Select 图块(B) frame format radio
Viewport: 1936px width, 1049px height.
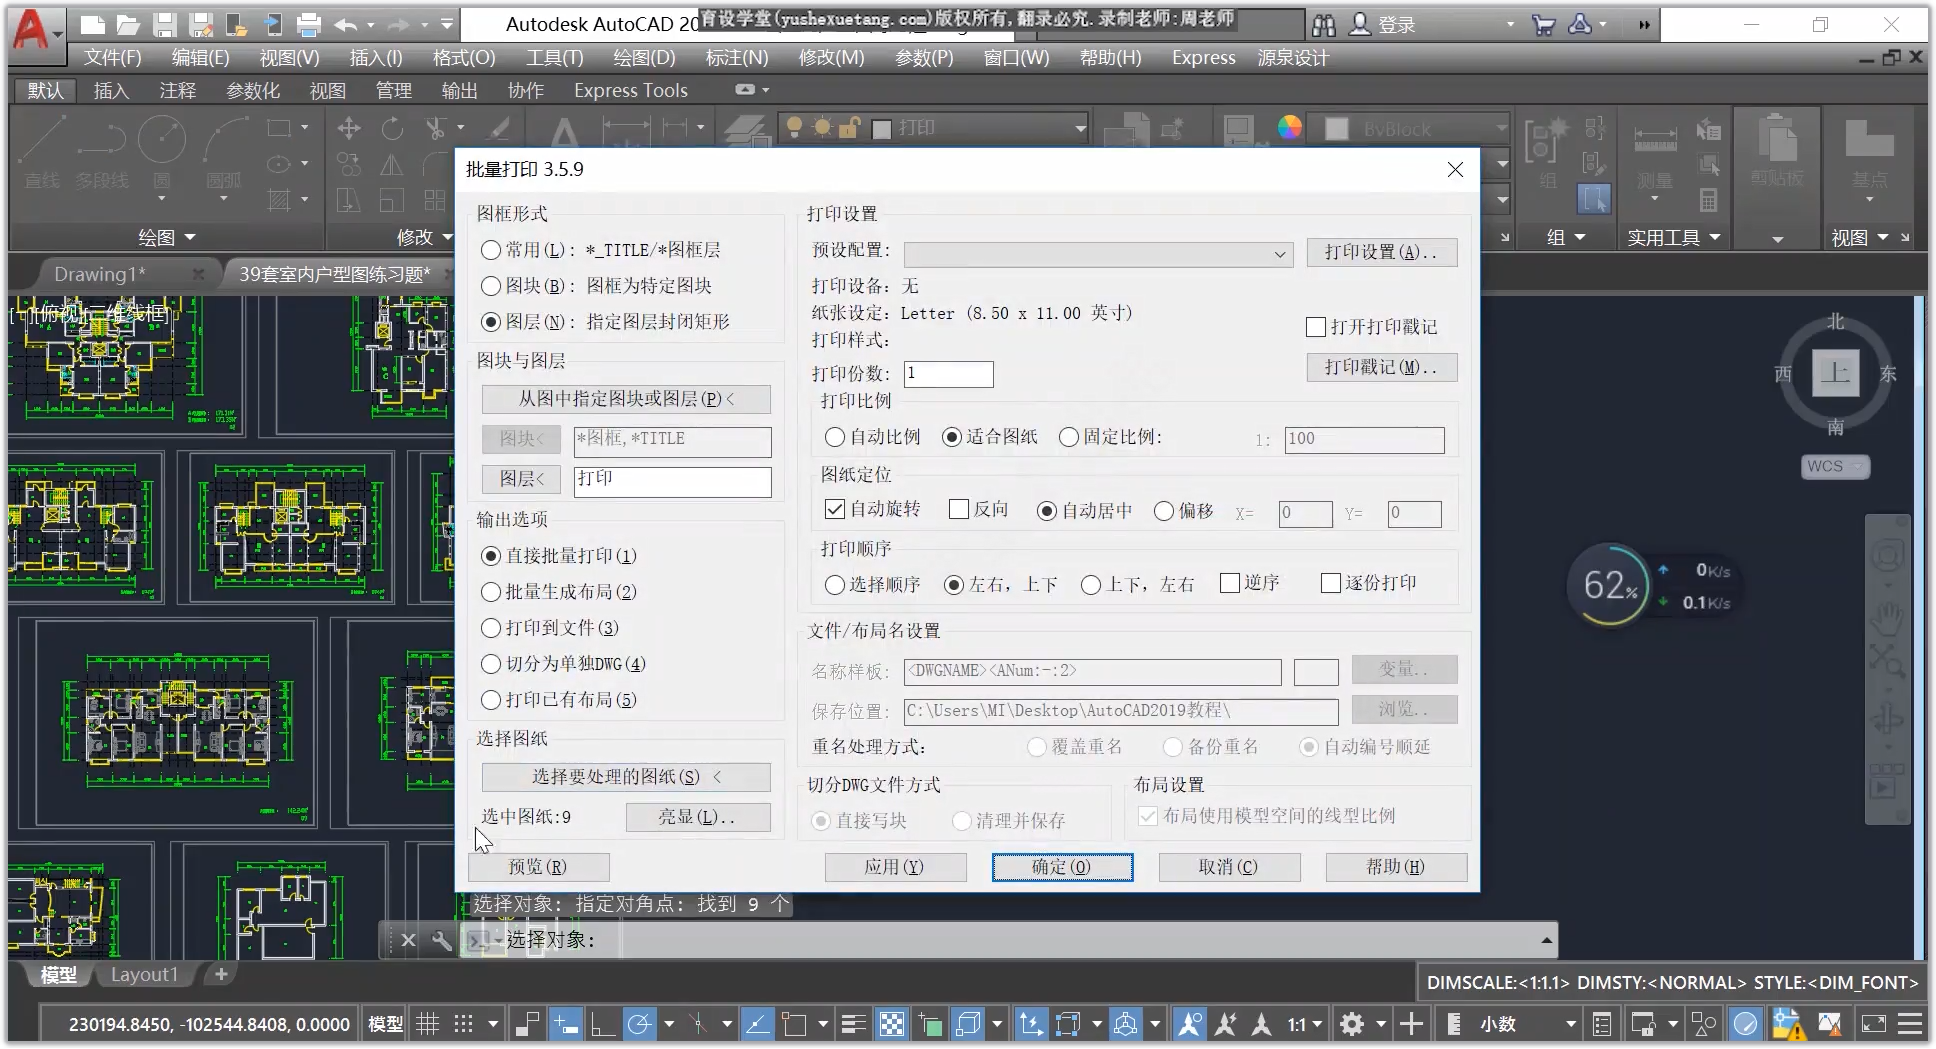coord(491,286)
